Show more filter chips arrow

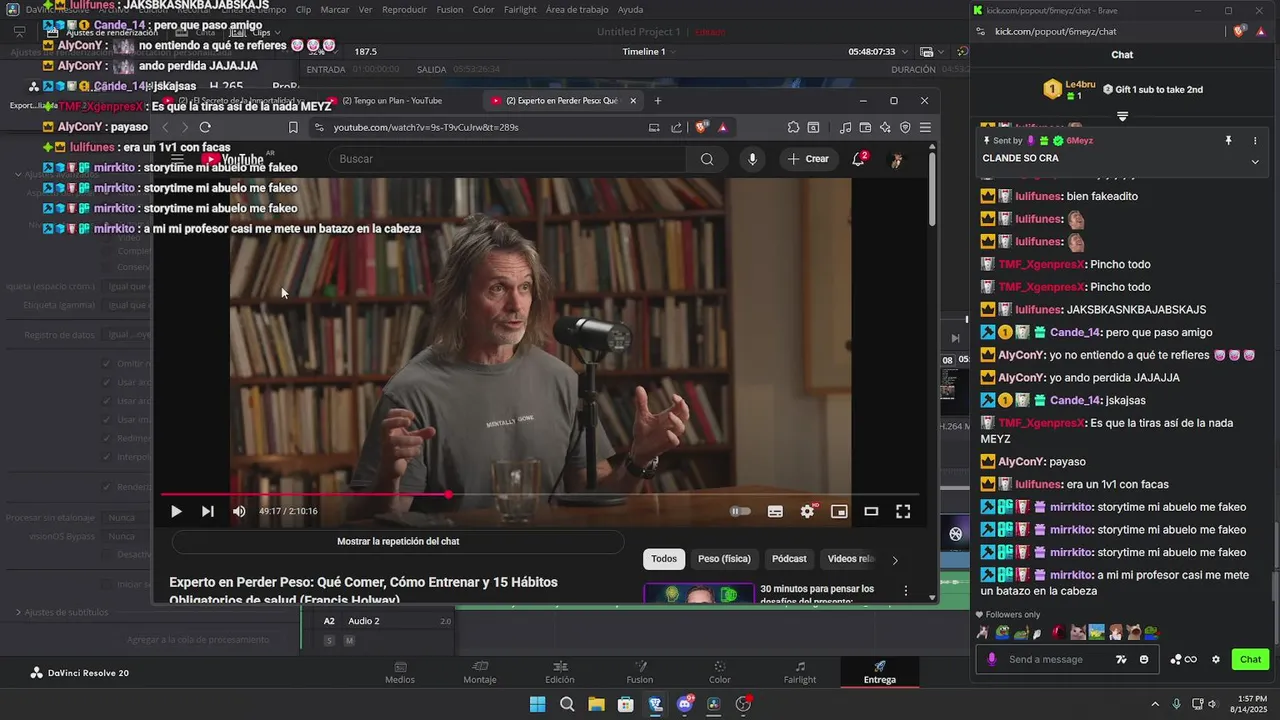[x=895, y=560]
